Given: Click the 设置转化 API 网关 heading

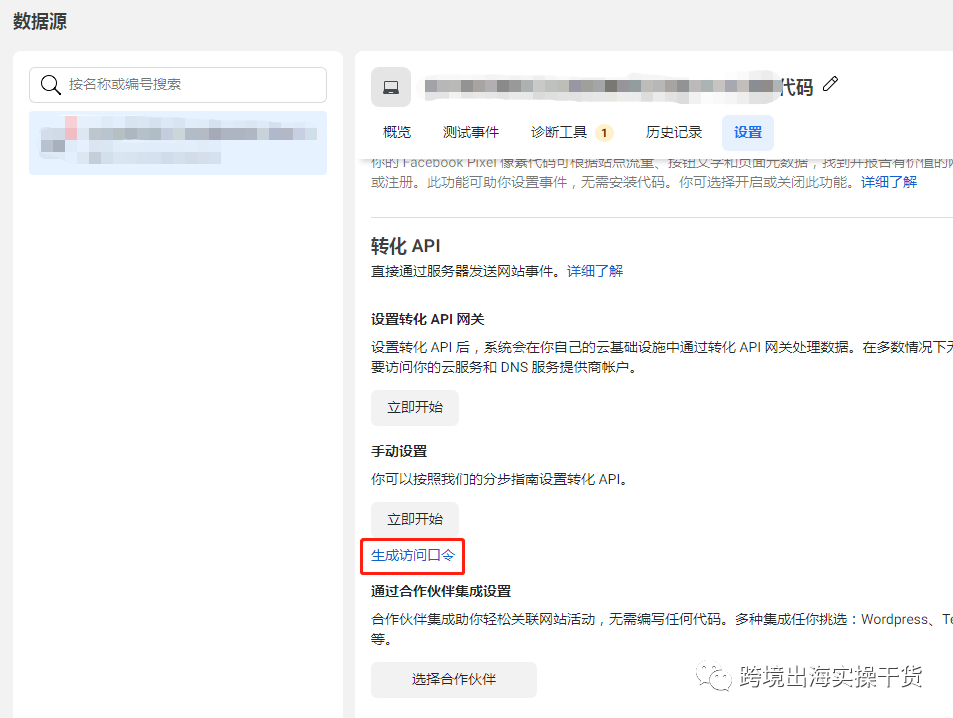Looking at the screenshot, I should click(428, 319).
